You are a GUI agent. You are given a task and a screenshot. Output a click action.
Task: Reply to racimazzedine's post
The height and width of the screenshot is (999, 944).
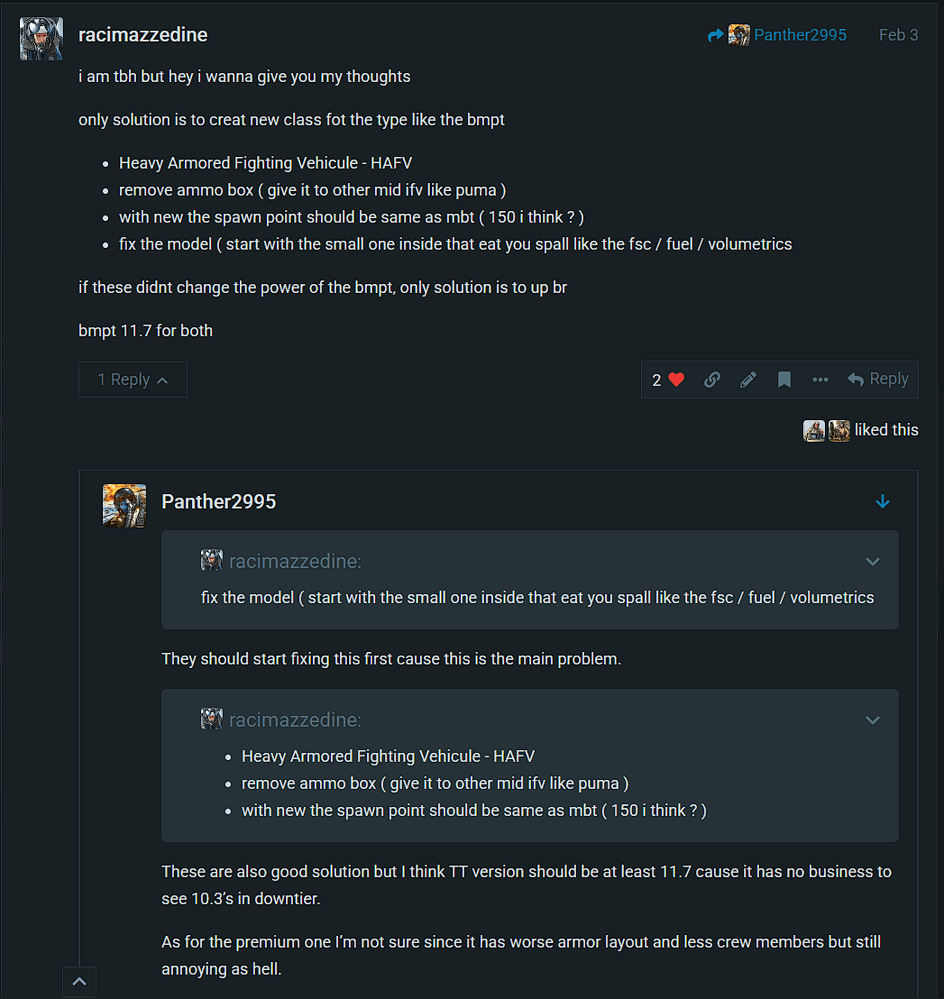click(878, 380)
